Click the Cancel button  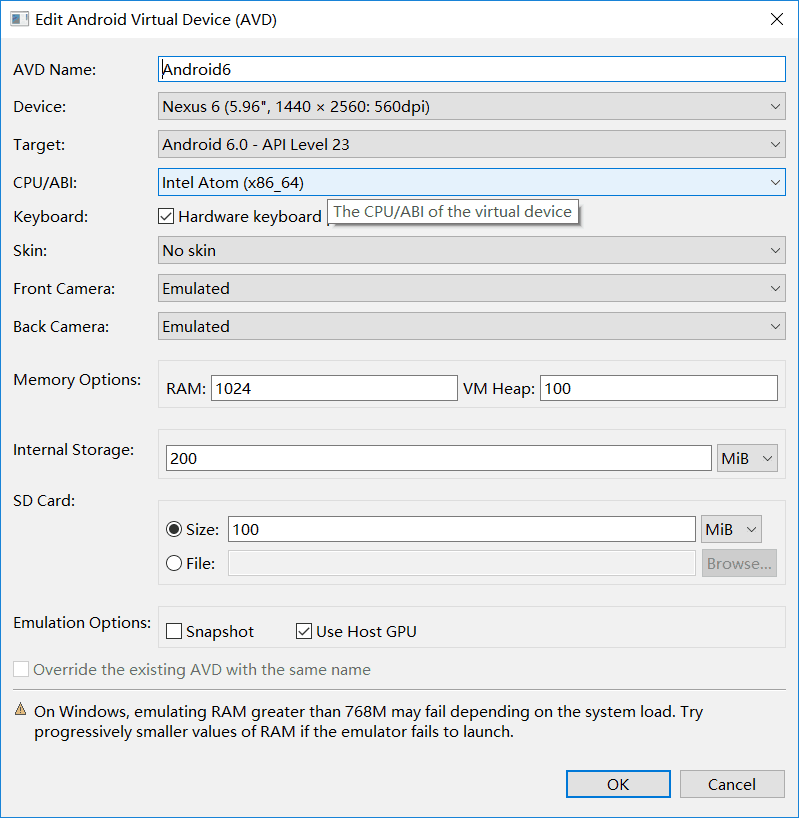click(x=732, y=784)
